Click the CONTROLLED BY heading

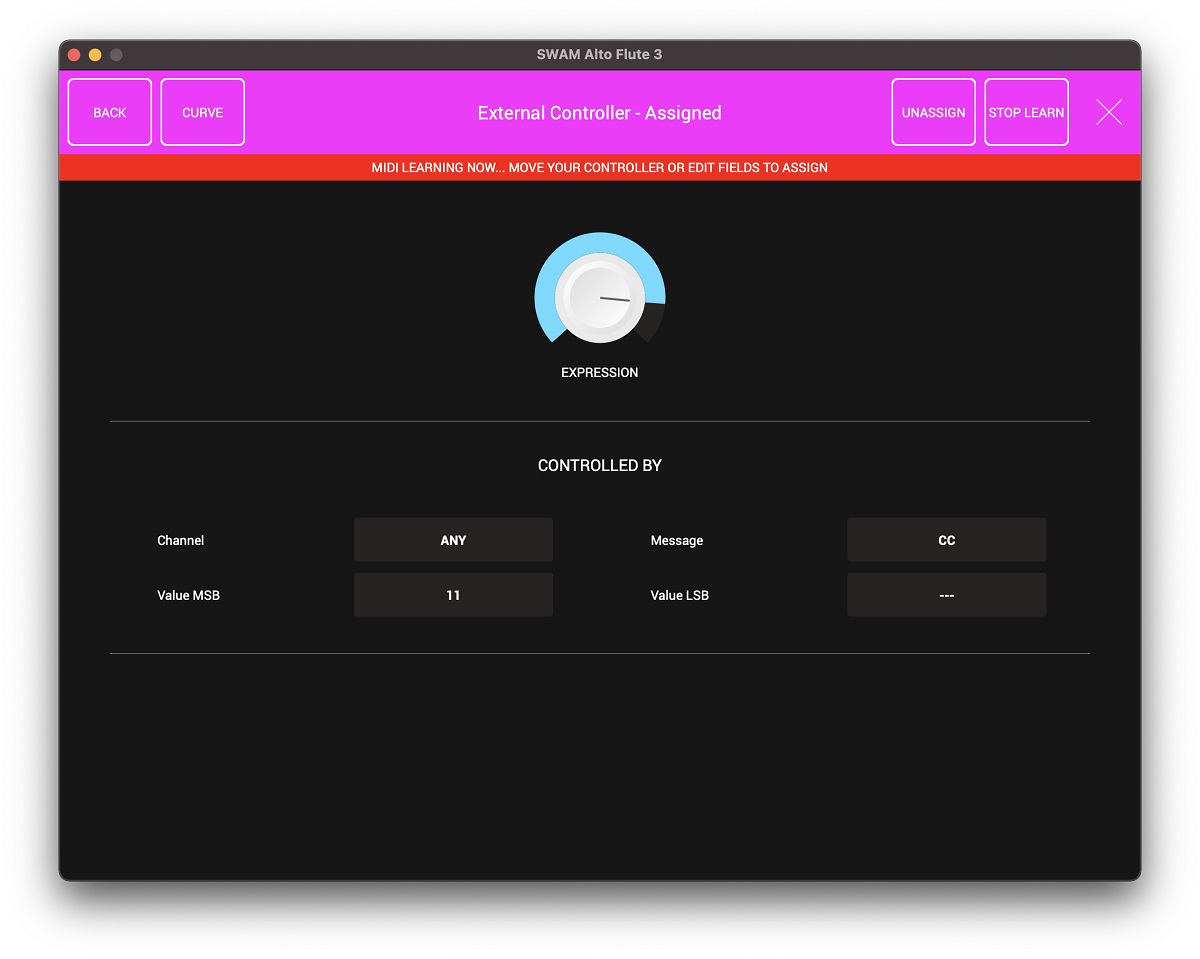[x=600, y=466]
